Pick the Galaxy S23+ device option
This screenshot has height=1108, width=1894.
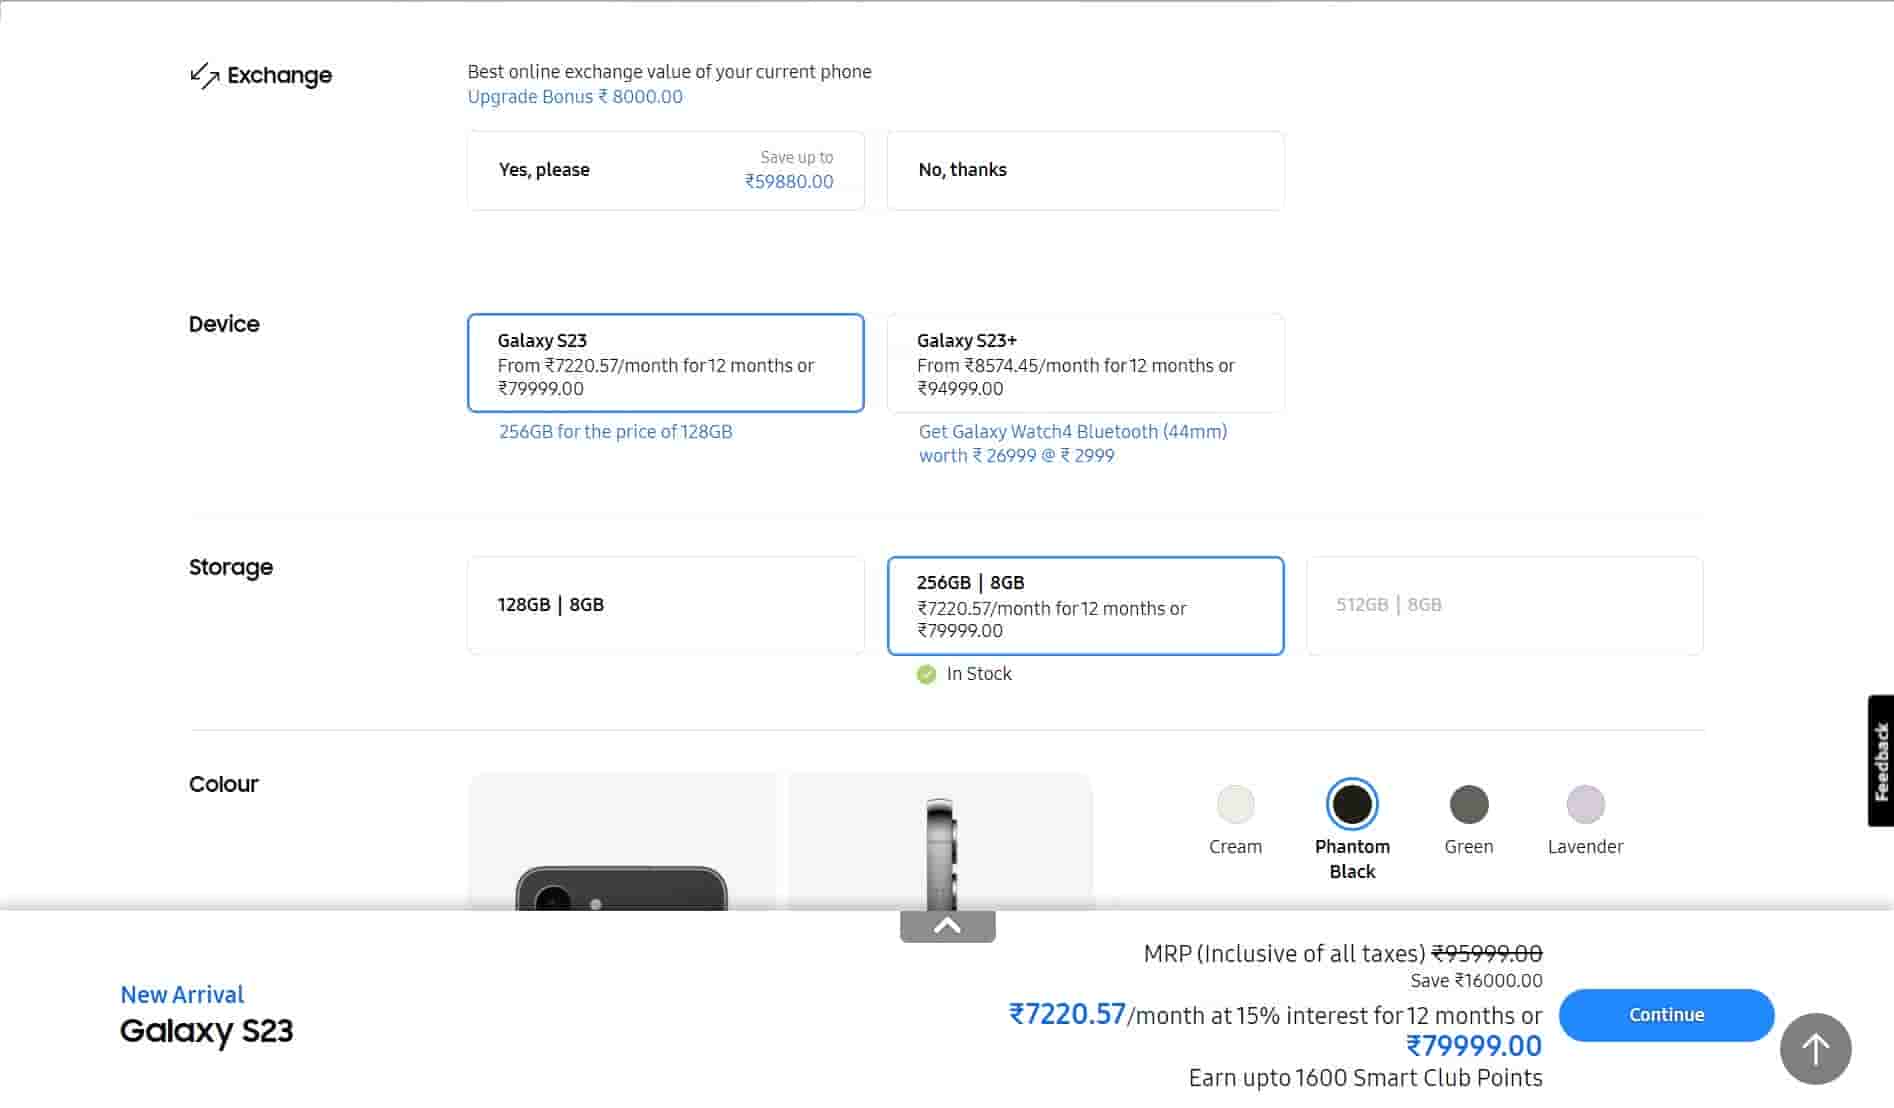click(x=1085, y=363)
